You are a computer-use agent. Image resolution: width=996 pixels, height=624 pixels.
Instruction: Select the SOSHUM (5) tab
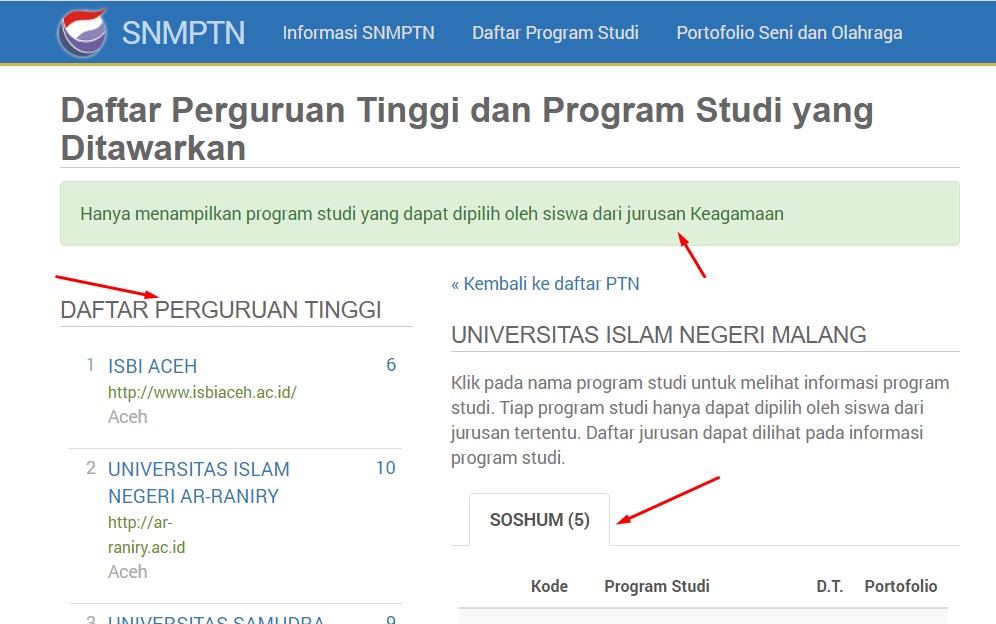[539, 520]
